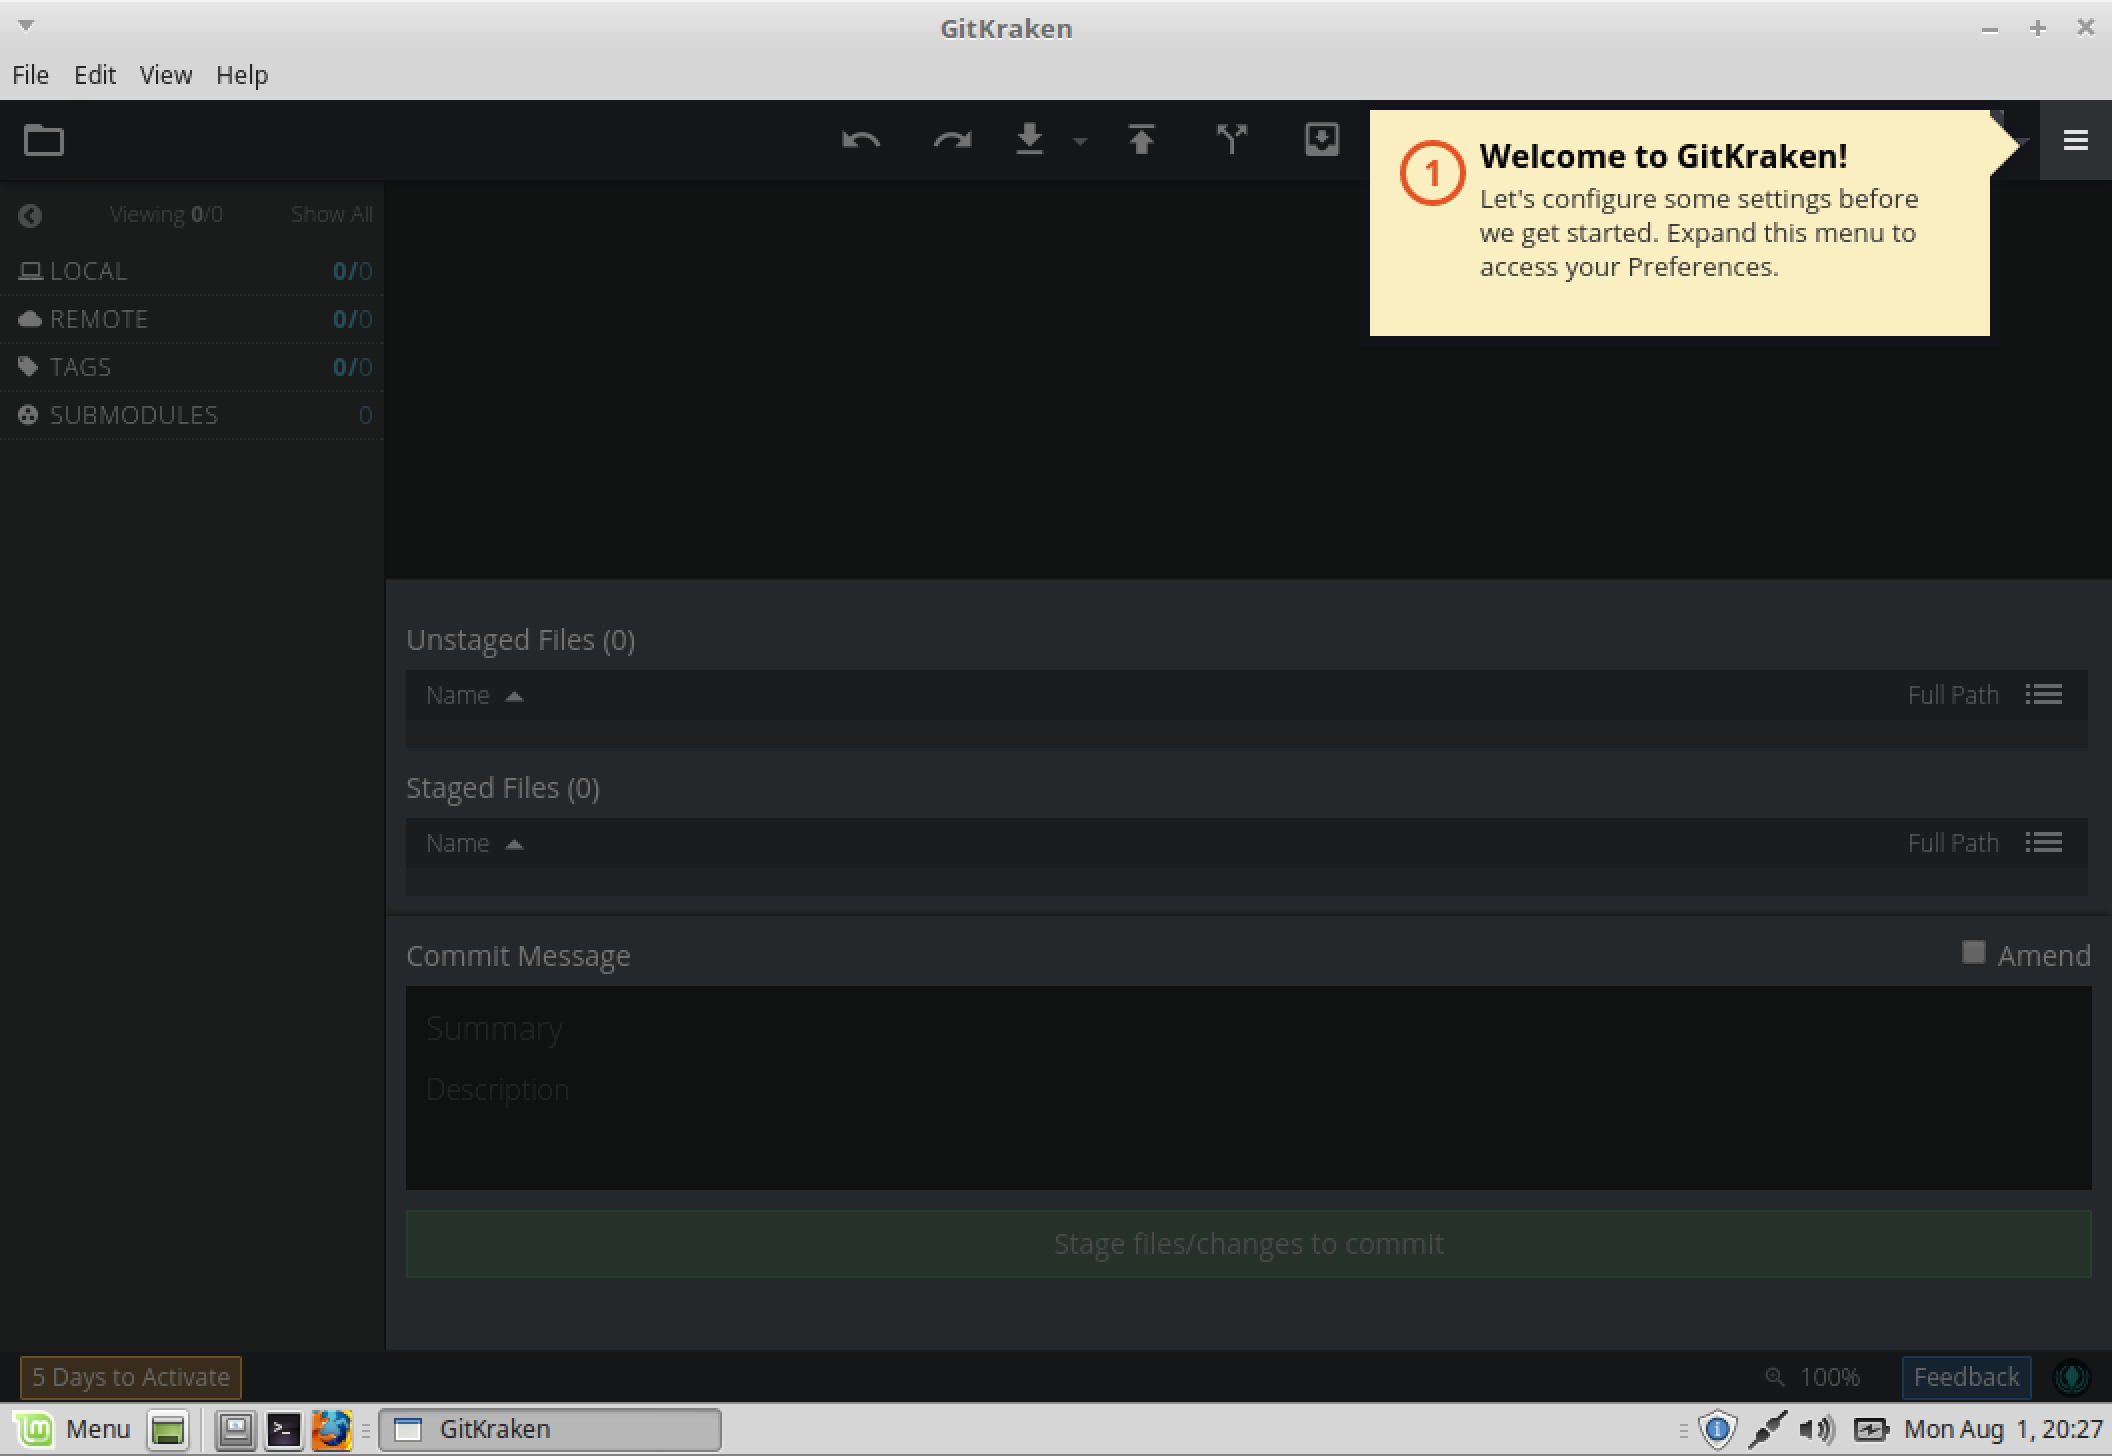Create a branch with the branch icon
2112x1456 pixels.
click(1232, 139)
